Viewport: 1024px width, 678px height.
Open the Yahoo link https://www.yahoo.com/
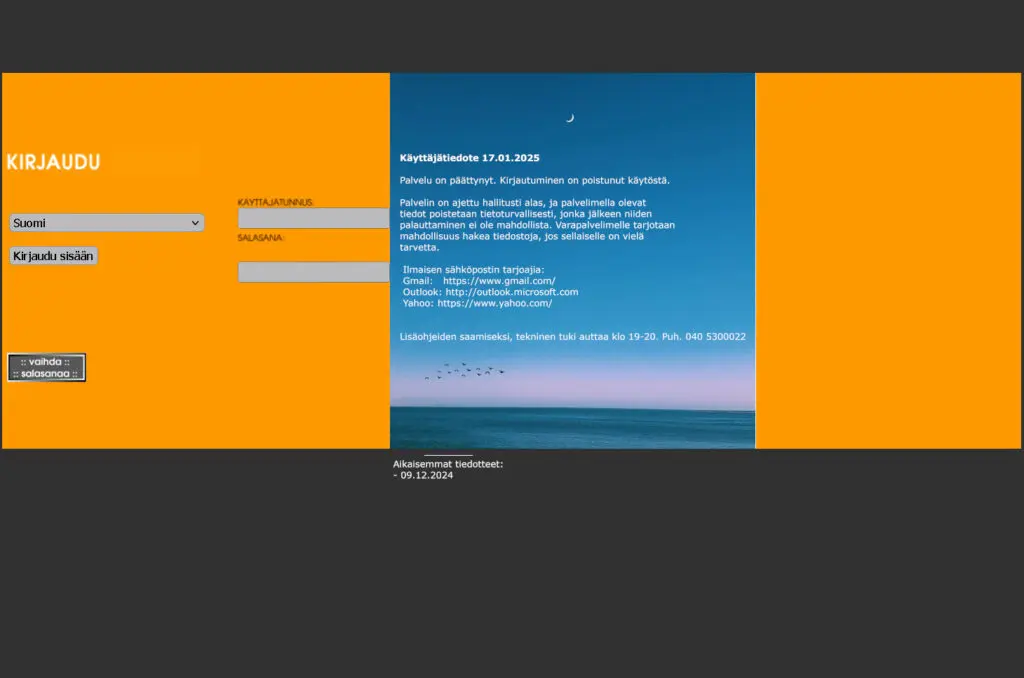(495, 303)
